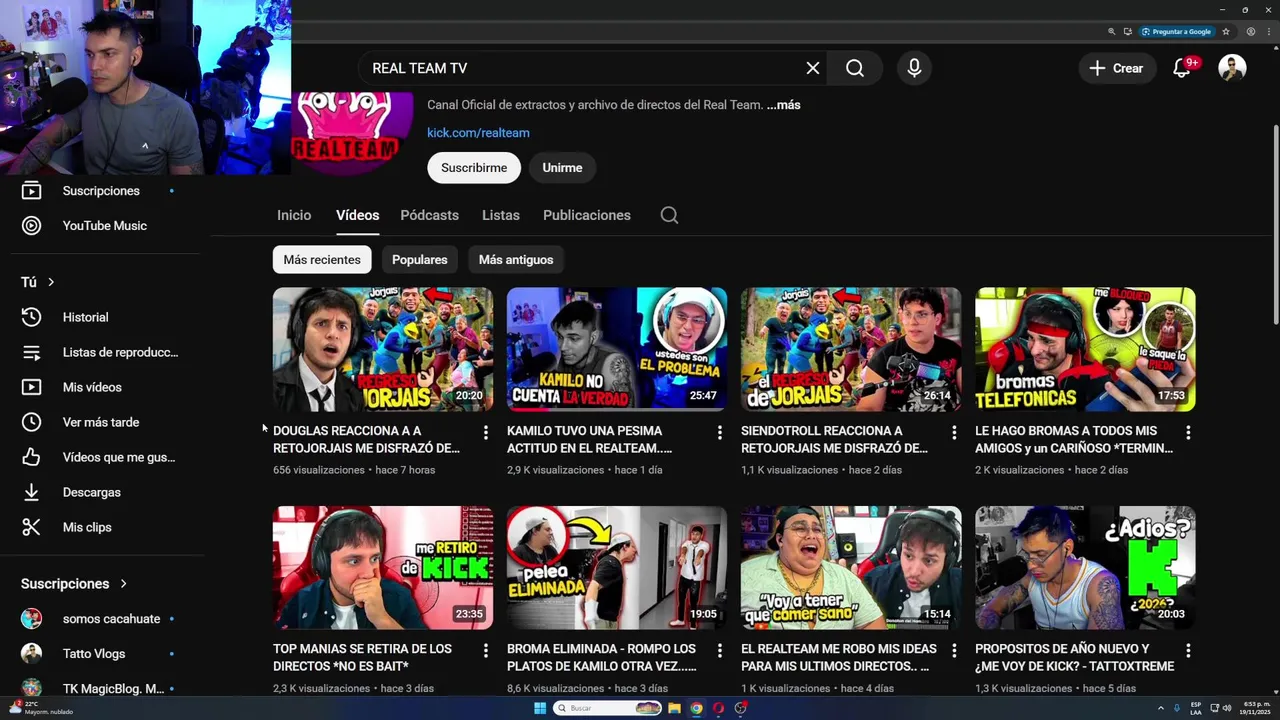
Task: Click the Suscribirme button
Action: pos(474,168)
